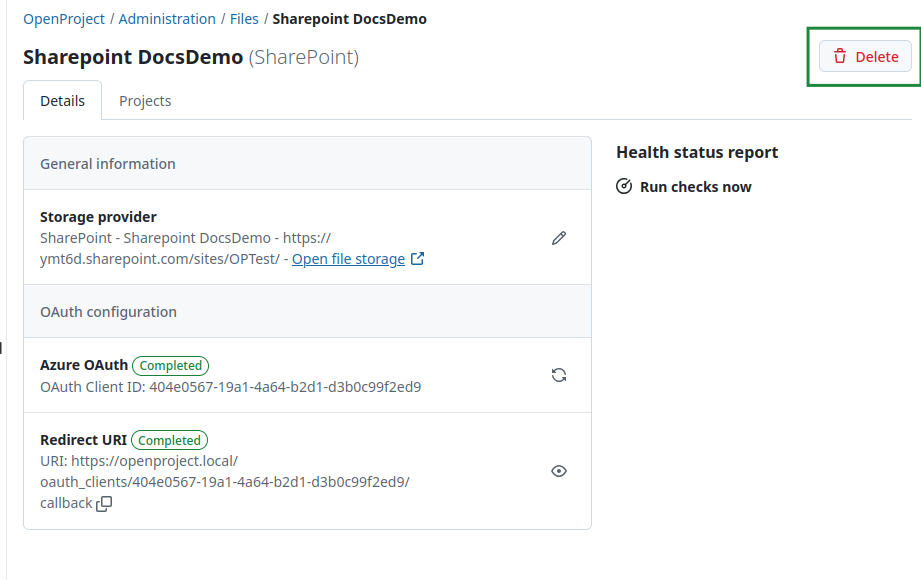Screen dimensions: 921x580
Task: Select the Details tab
Action: coord(62,100)
